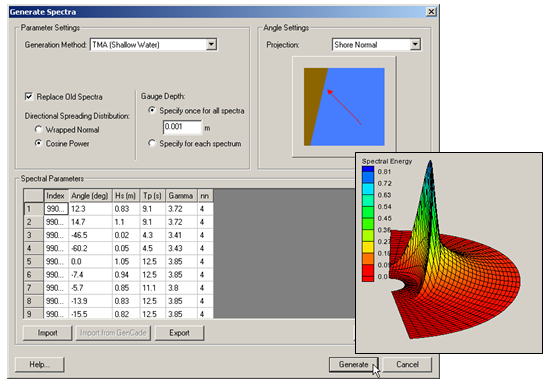Click the Gamma column header

[181, 196]
